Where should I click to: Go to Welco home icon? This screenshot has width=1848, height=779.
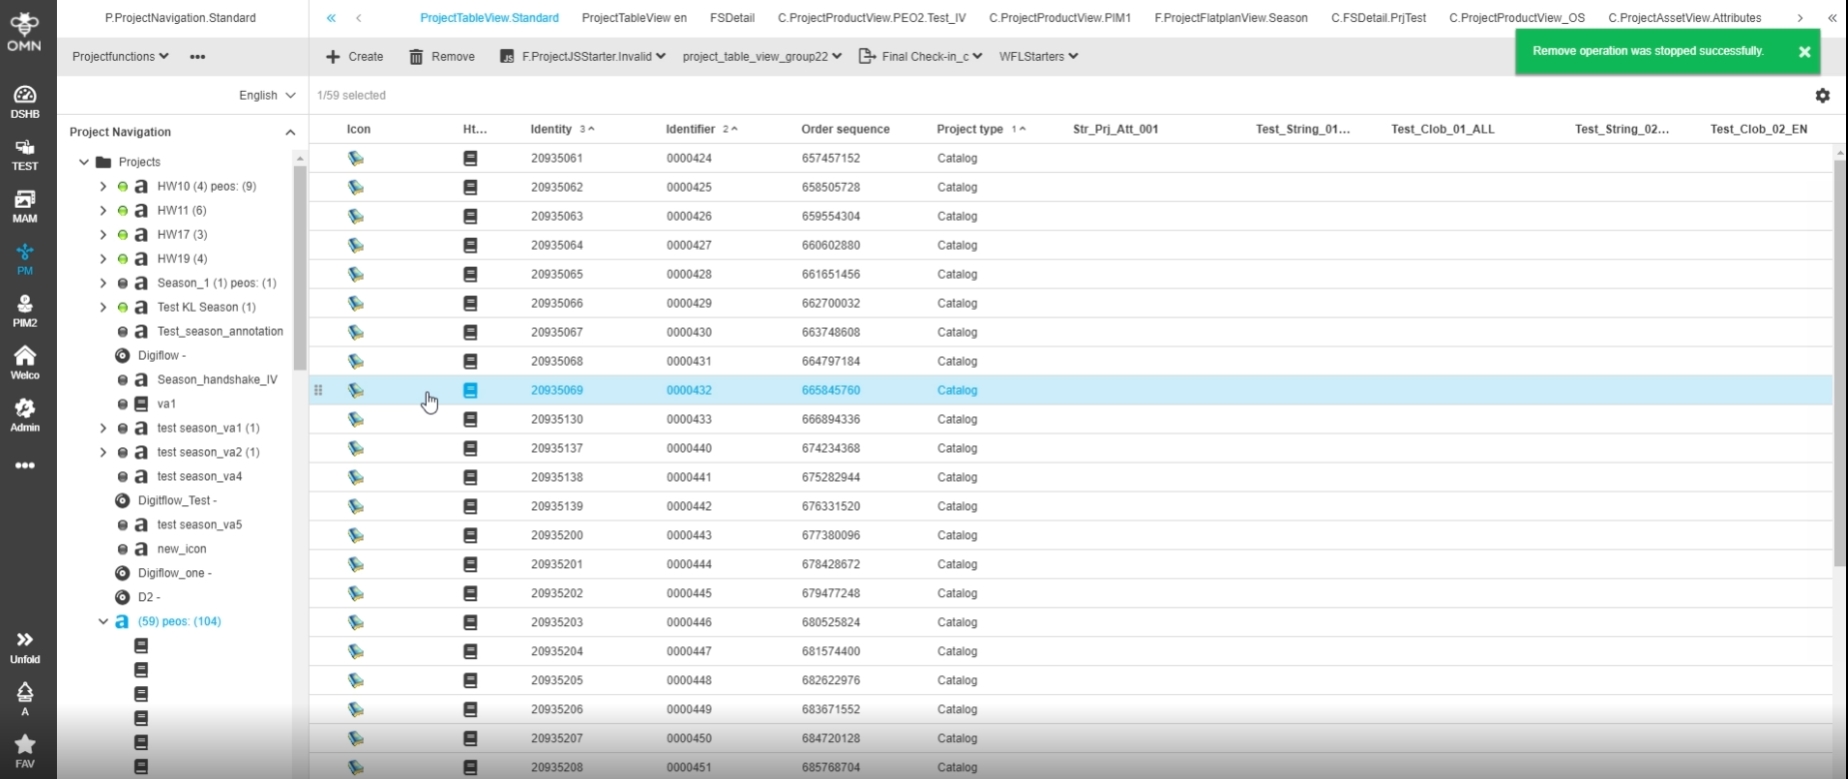click(x=25, y=362)
